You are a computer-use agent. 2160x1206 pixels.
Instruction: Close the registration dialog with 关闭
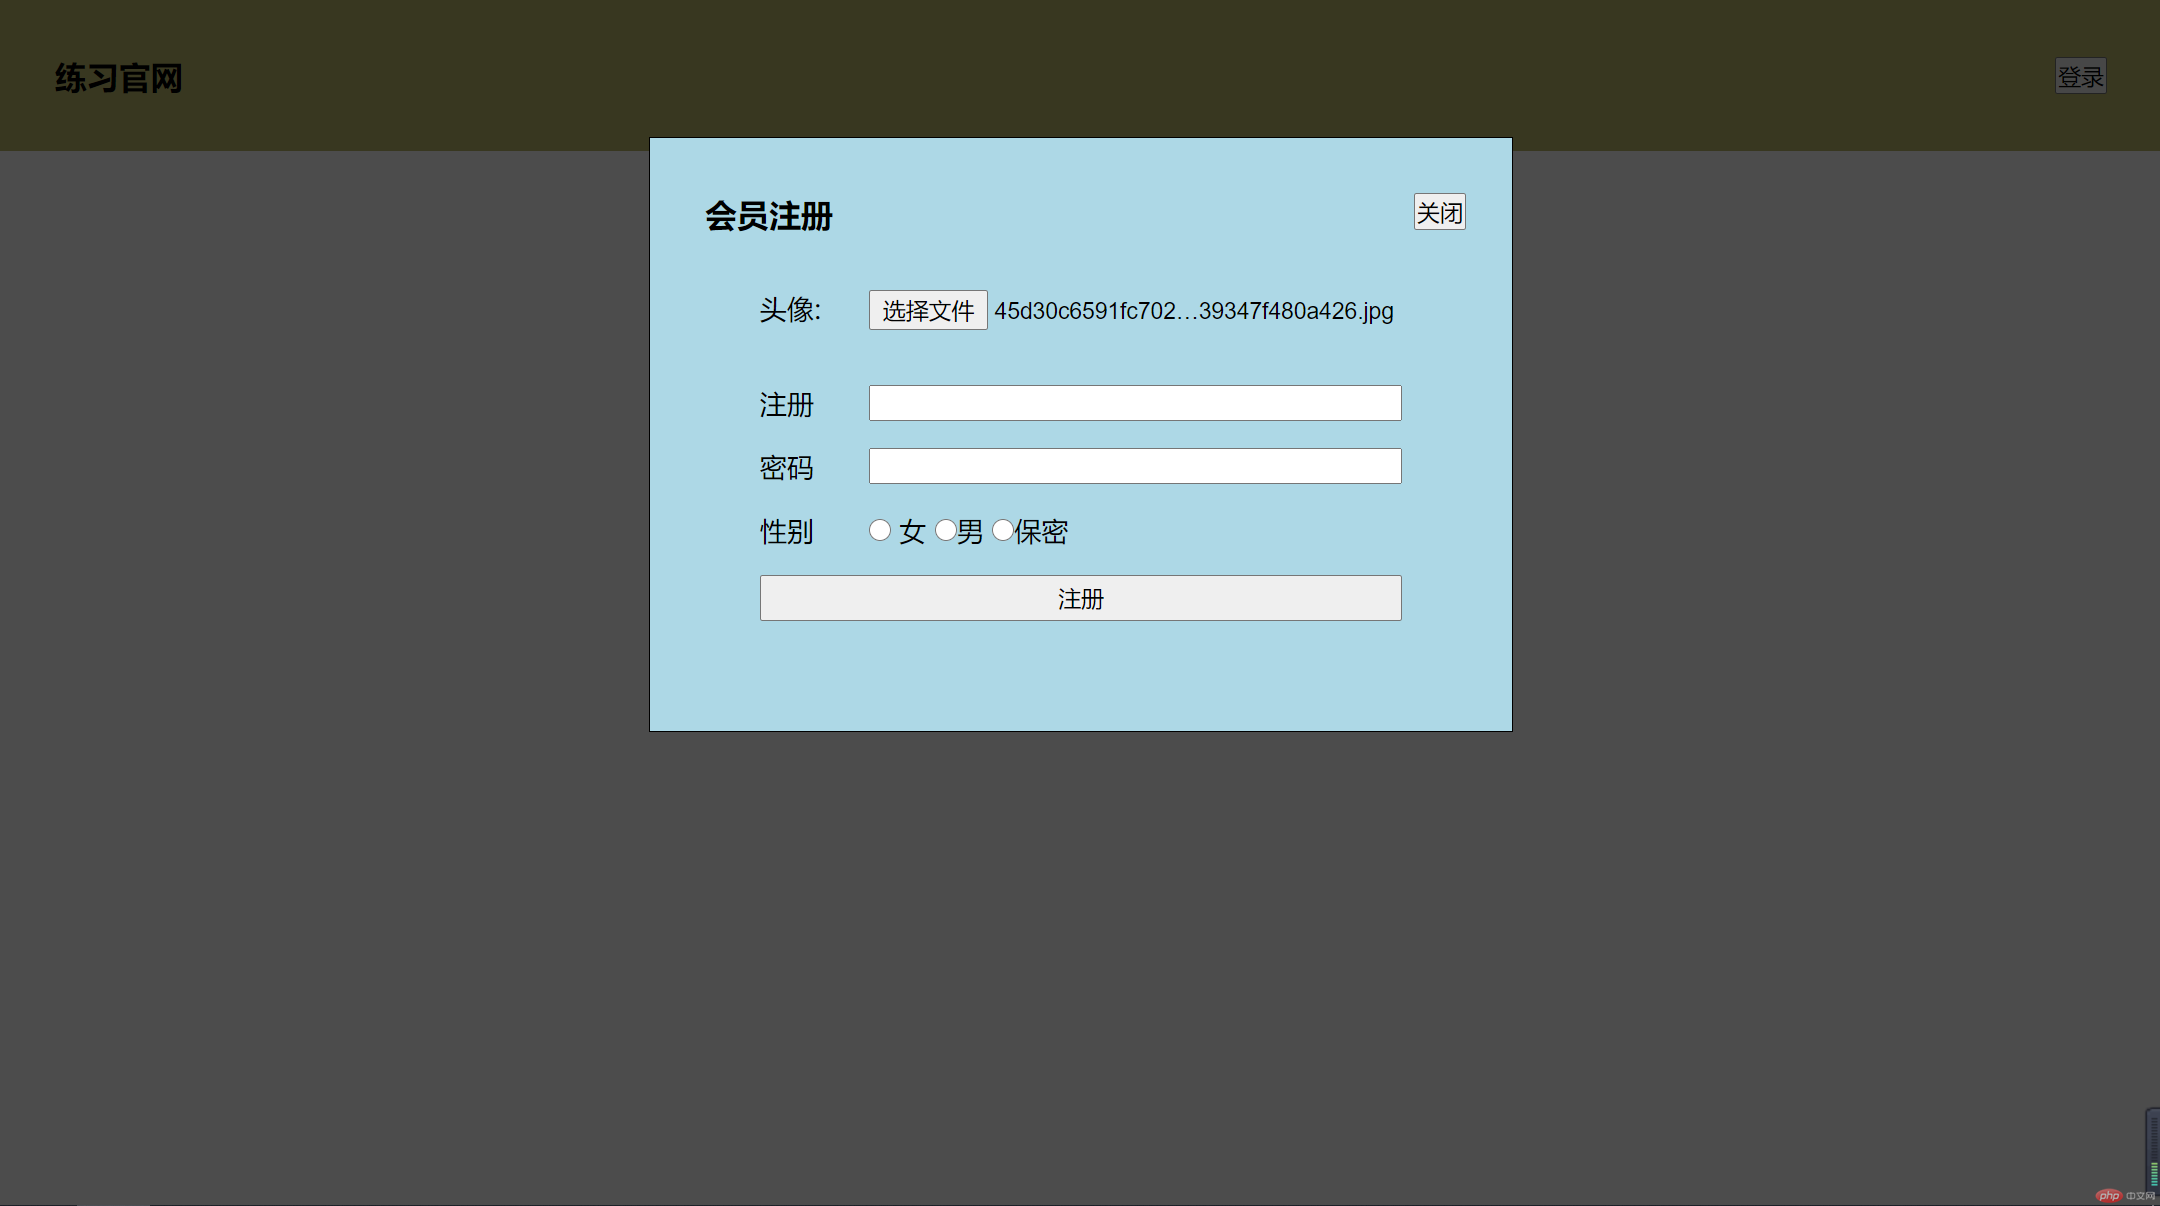1439,212
